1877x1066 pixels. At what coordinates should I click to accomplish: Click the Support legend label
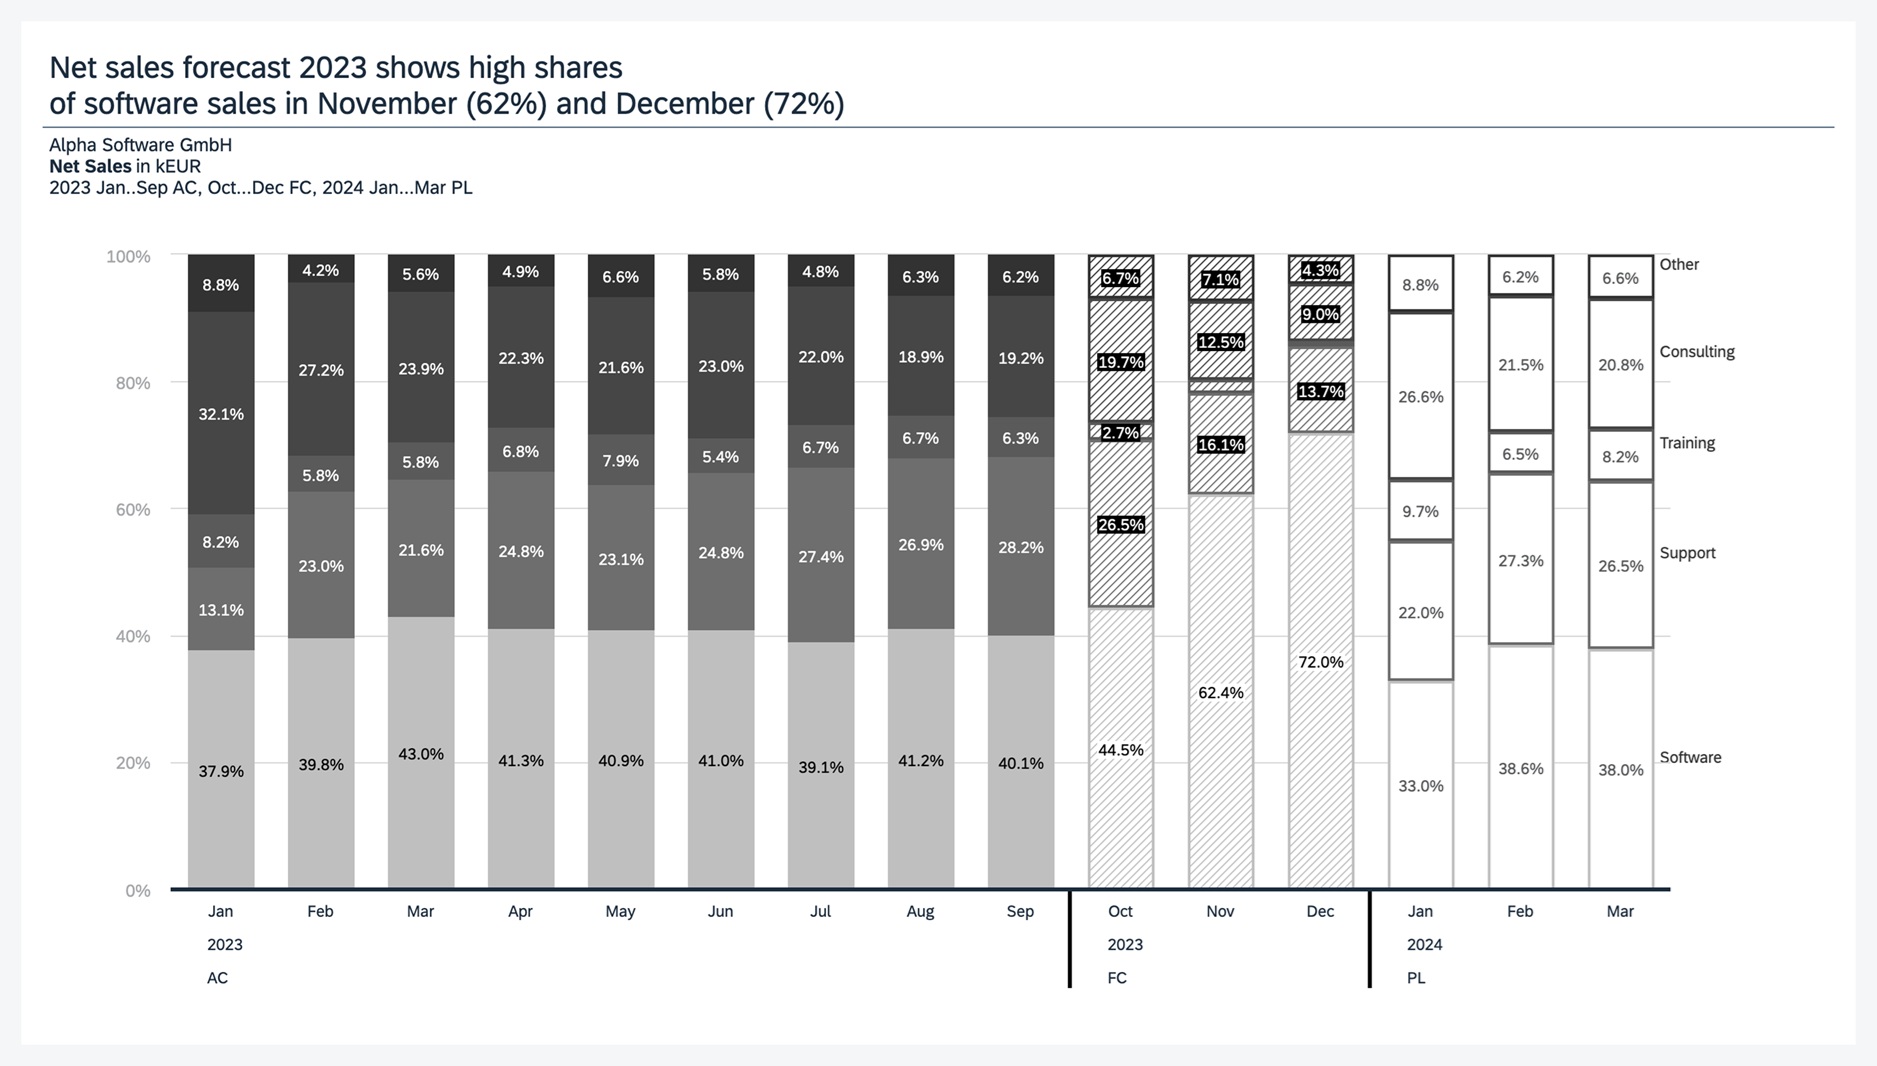point(1687,552)
